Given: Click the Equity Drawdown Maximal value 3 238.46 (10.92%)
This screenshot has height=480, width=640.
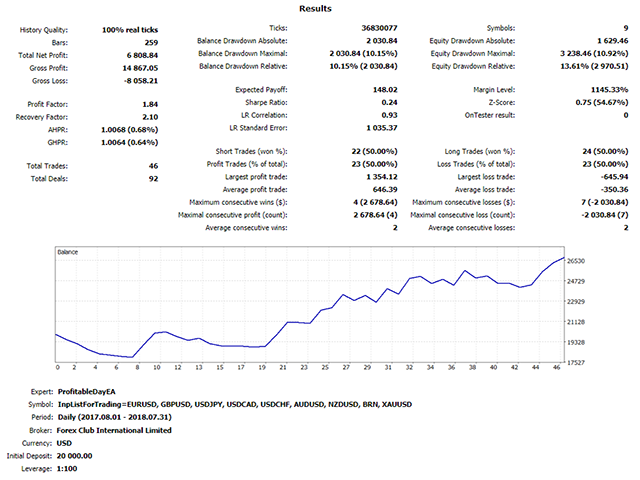Looking at the screenshot, I should coord(594,53).
